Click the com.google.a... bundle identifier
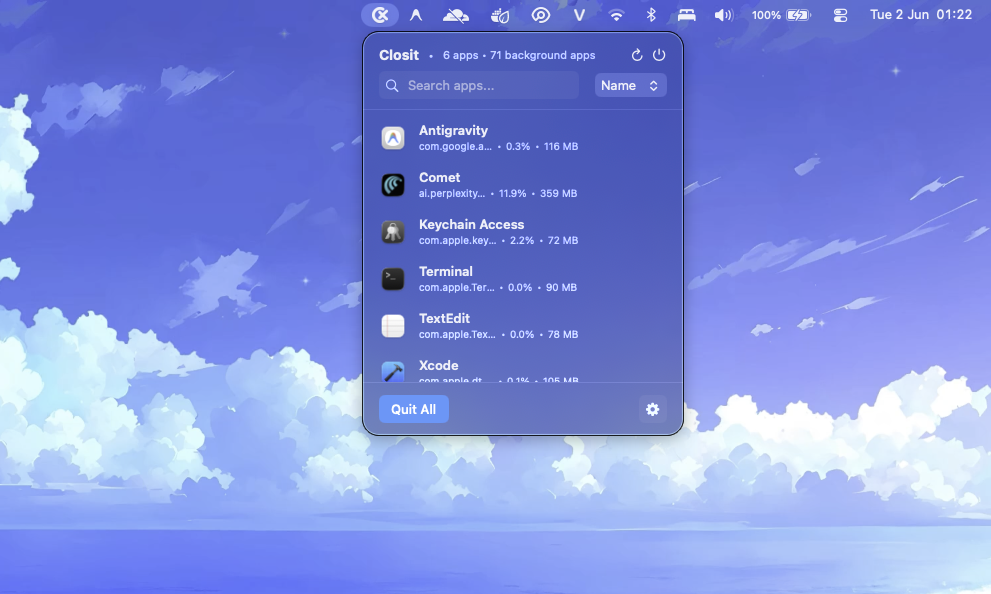The image size is (991, 594). [x=455, y=147]
